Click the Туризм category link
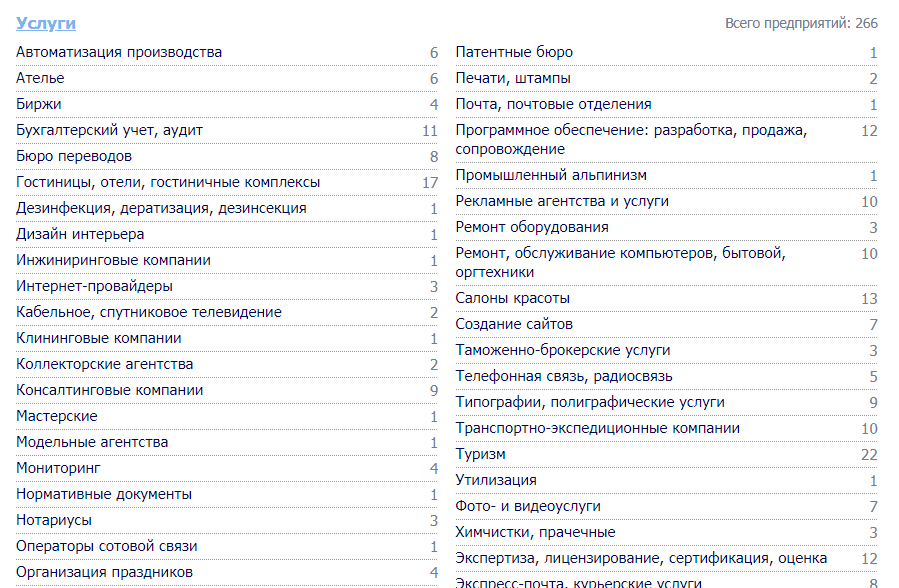Image resolution: width=899 pixels, height=588 pixels. [x=480, y=454]
